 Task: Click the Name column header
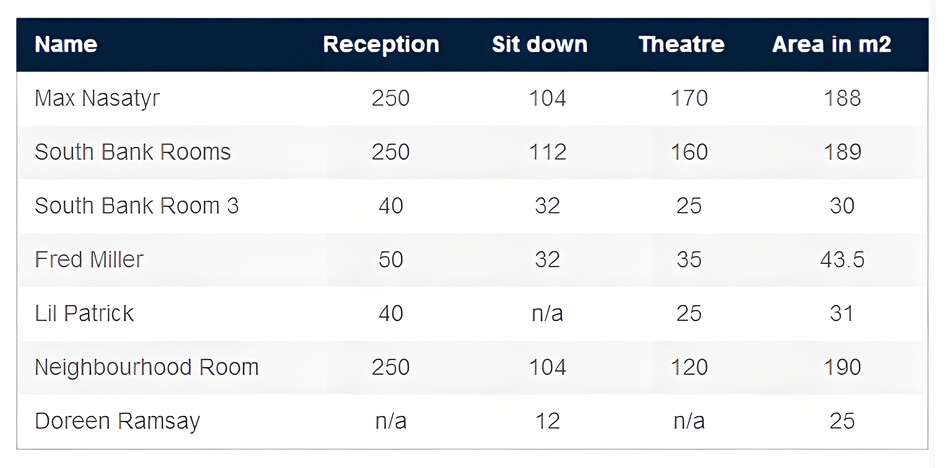(x=66, y=44)
